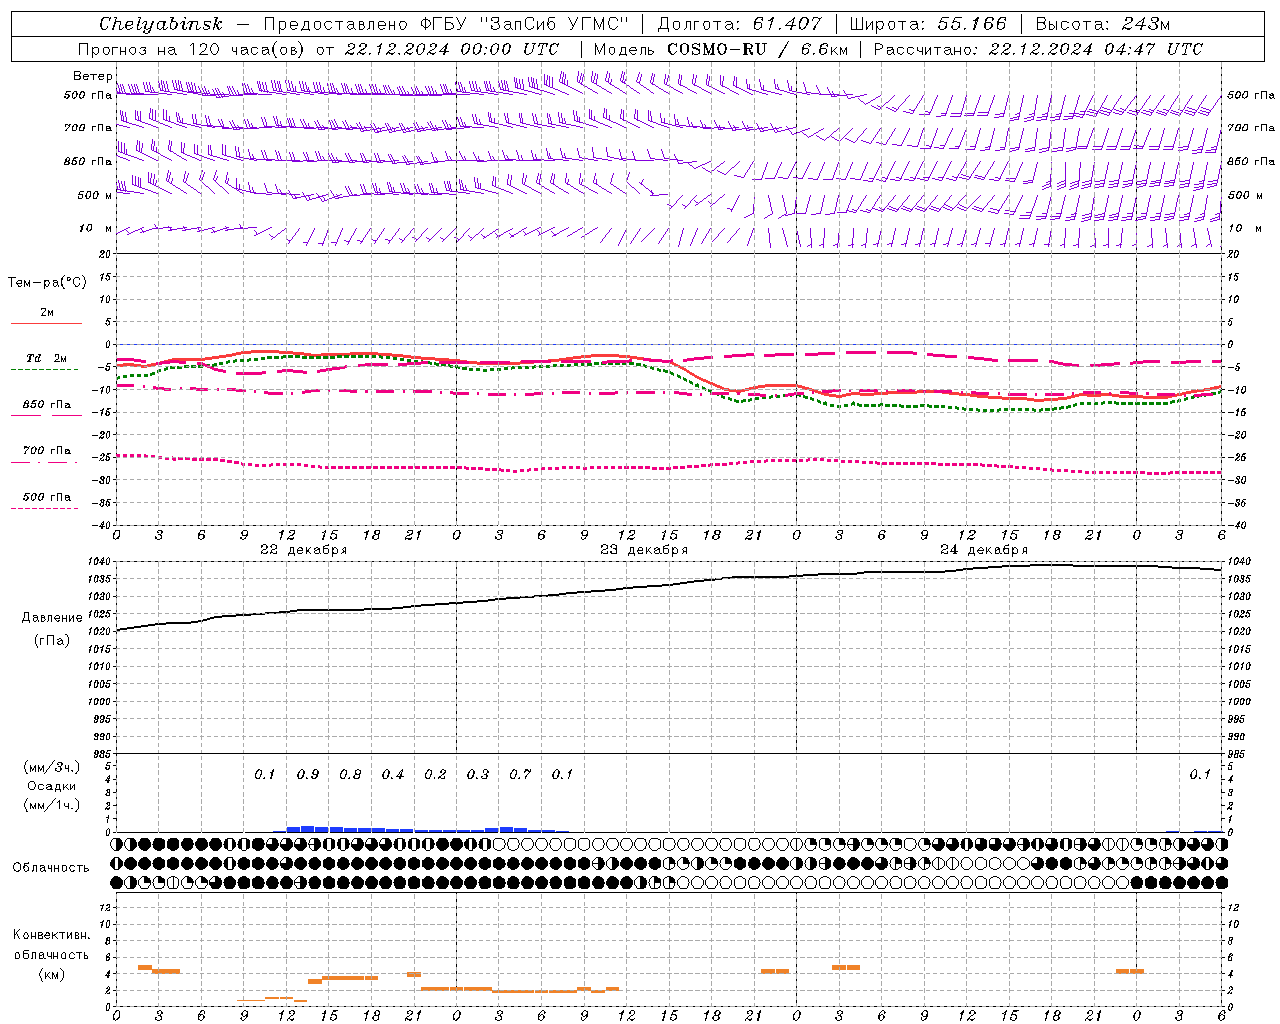Viewport: 1280px width, 1024px height.
Task: Click the "Давление" pressure panel label
Action: point(52,618)
